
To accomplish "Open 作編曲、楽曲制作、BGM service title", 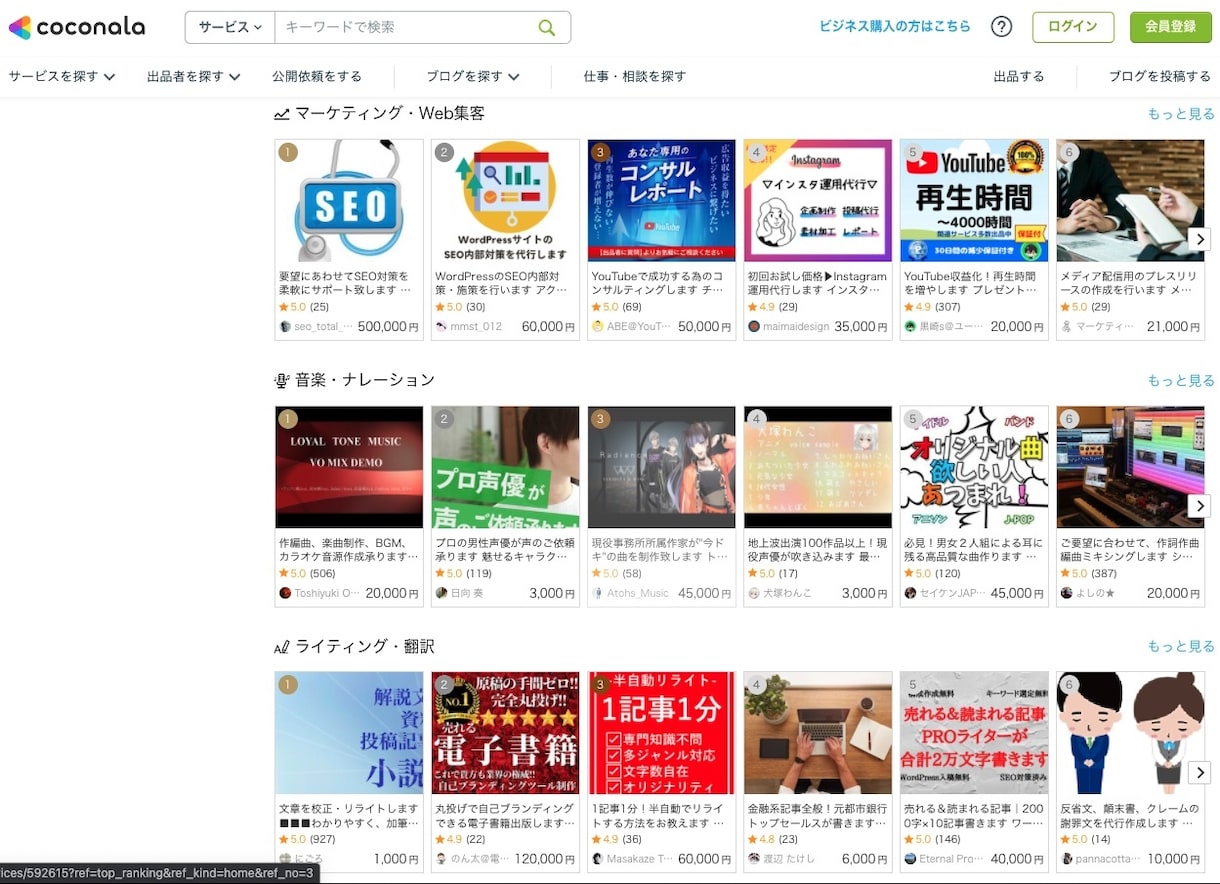I will point(349,549).
